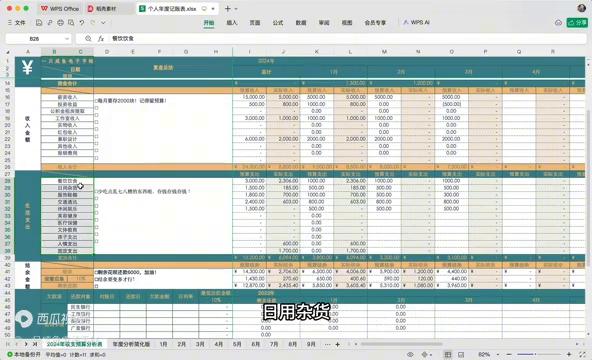
Task: Open the 审阅 ribbon tab
Action: click(324, 23)
